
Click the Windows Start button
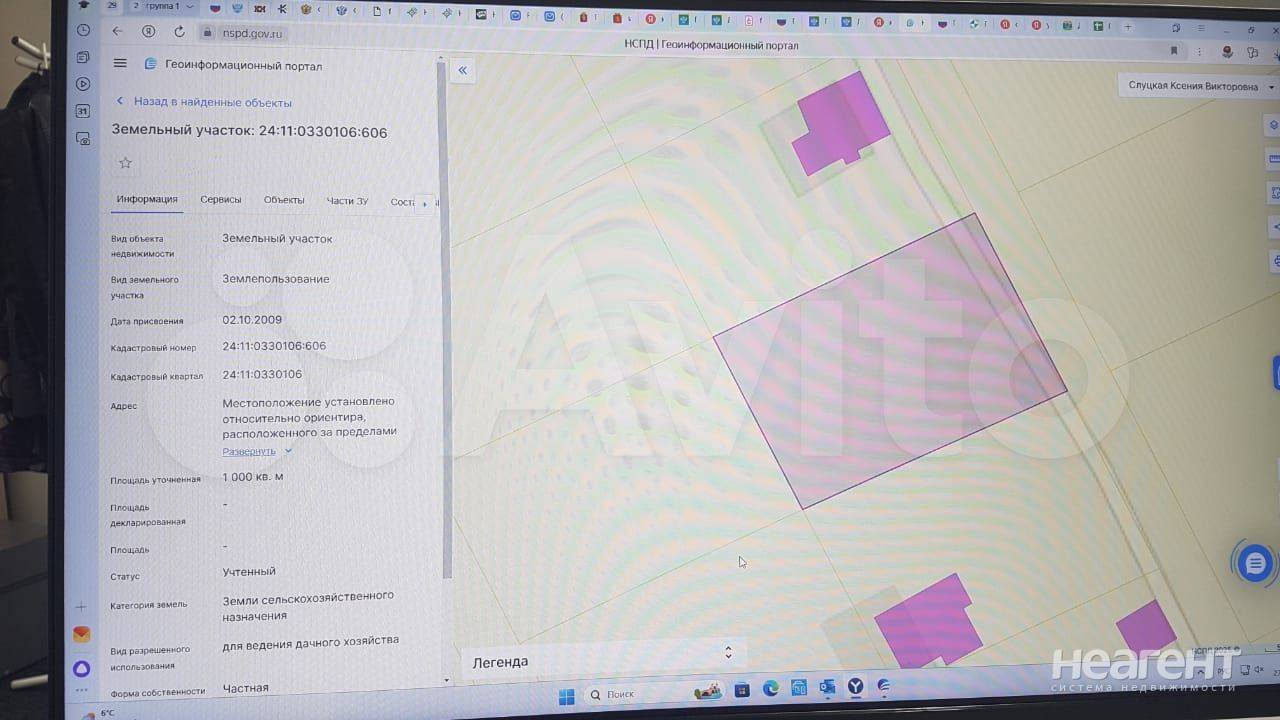tap(566, 695)
